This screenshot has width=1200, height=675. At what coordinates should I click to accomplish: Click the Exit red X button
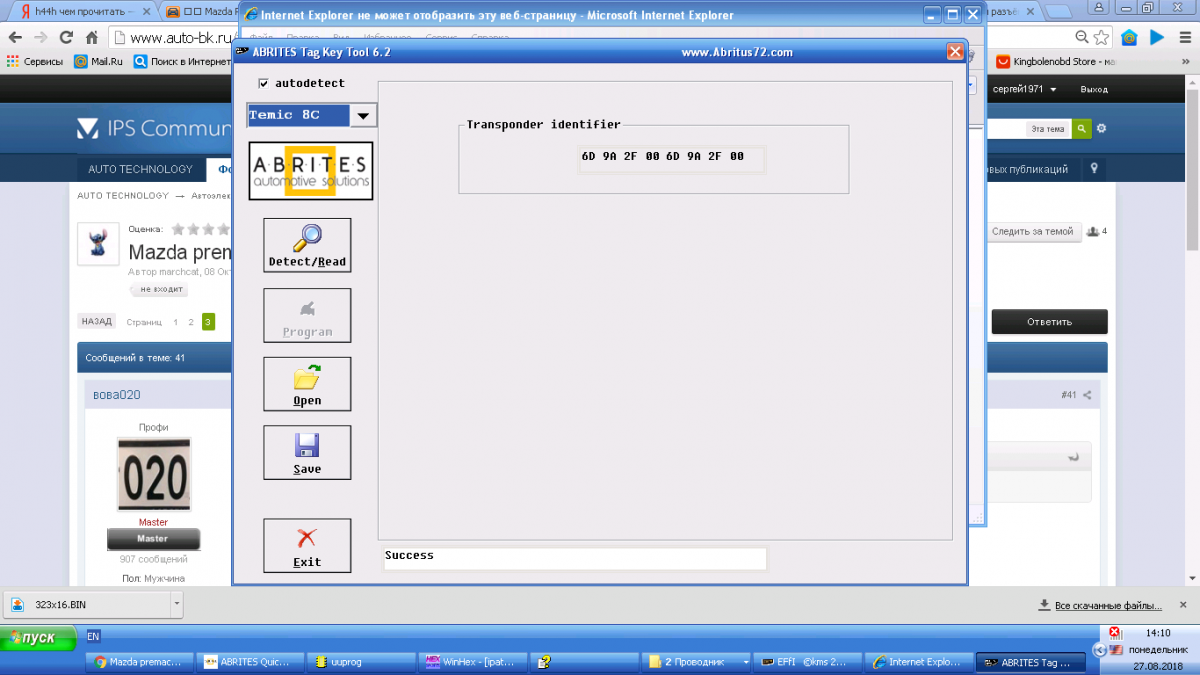pyautogui.click(x=307, y=546)
